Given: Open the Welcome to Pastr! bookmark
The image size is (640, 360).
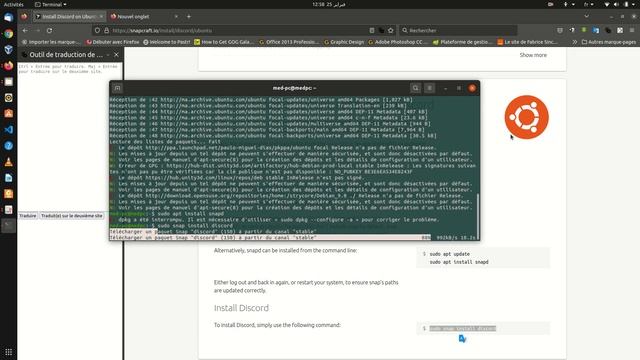Looking at the screenshot, I should 167,42.
